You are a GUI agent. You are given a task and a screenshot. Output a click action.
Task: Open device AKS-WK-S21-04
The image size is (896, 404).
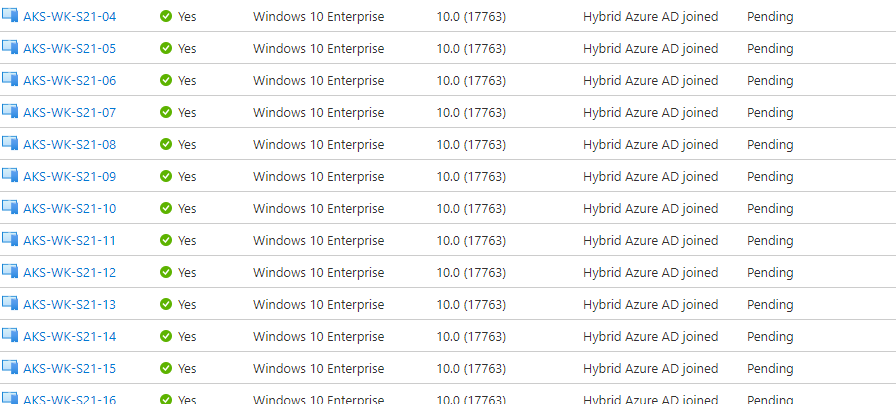point(69,17)
